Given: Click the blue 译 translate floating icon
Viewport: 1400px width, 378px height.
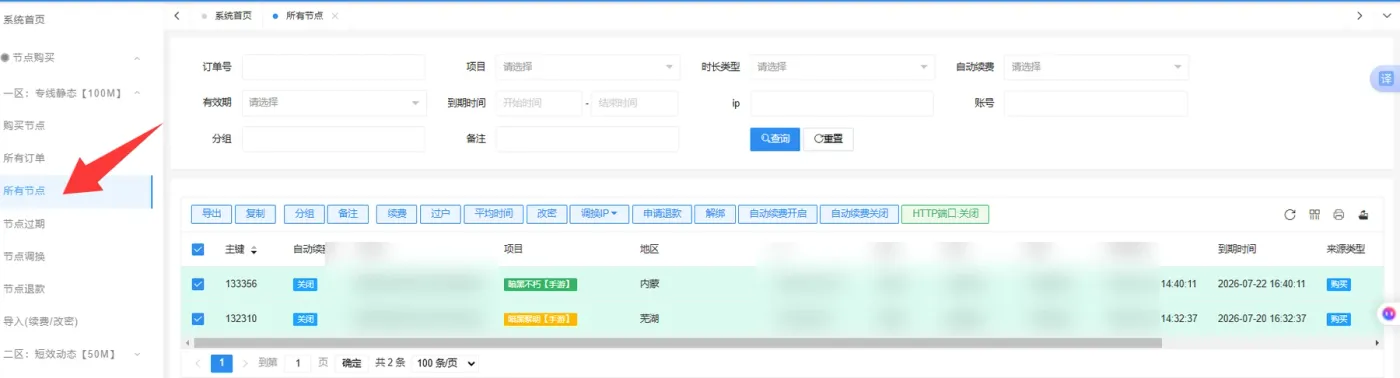Looking at the screenshot, I should [1385, 79].
